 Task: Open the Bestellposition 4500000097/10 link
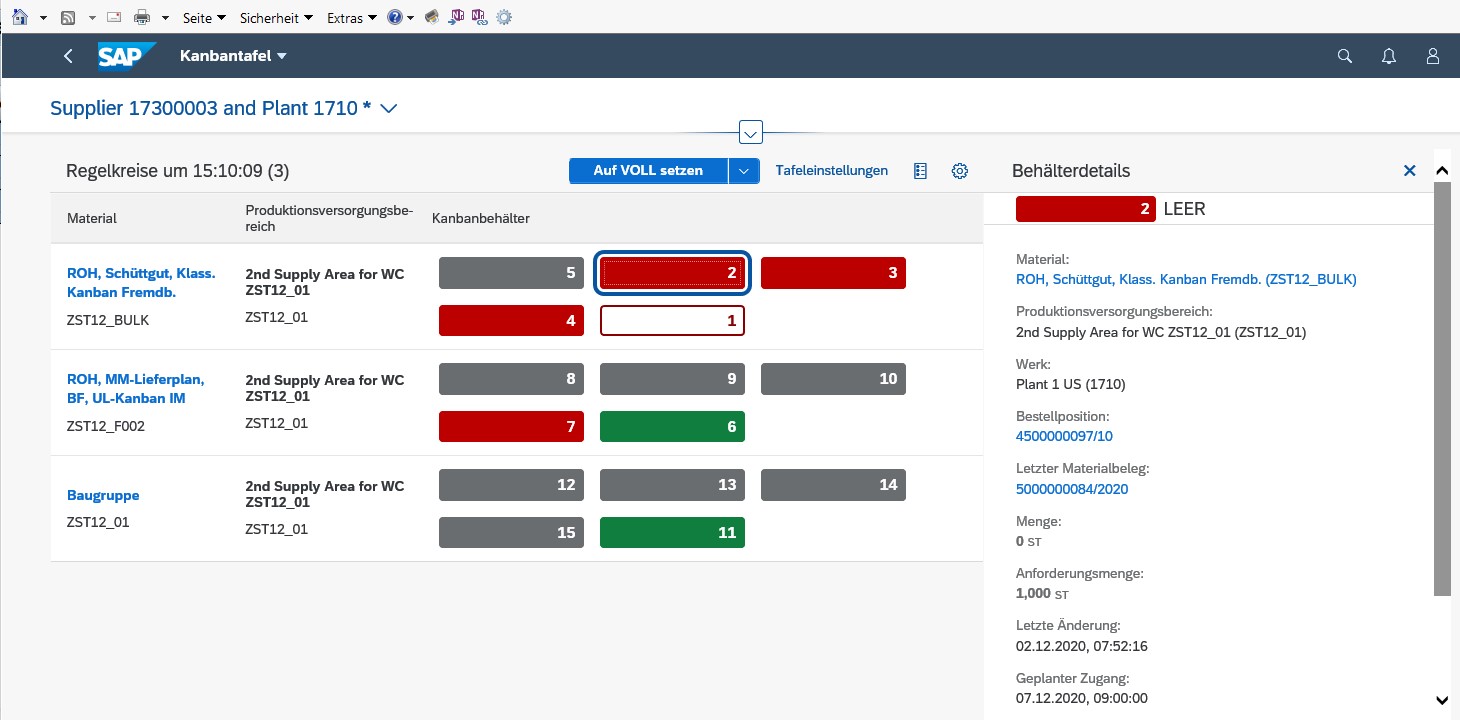coord(1063,436)
